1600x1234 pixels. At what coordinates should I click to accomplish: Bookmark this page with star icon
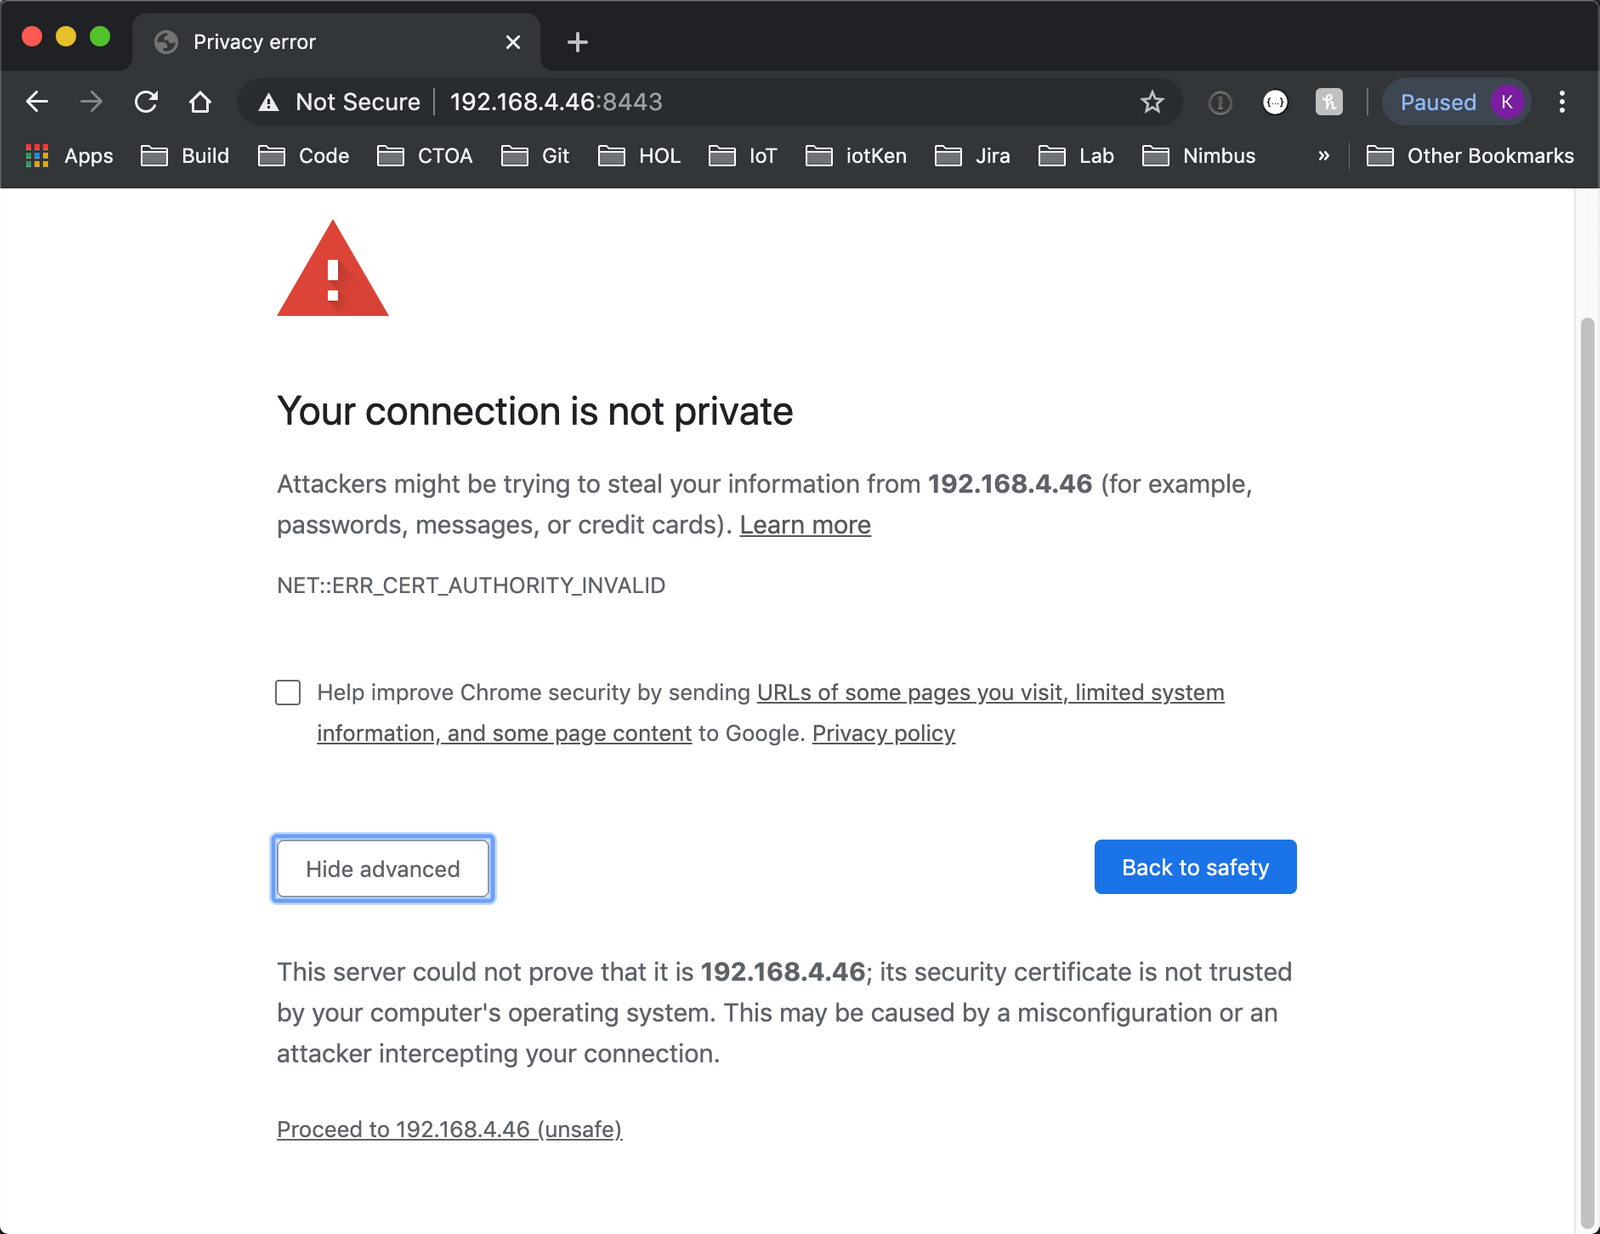(x=1152, y=102)
